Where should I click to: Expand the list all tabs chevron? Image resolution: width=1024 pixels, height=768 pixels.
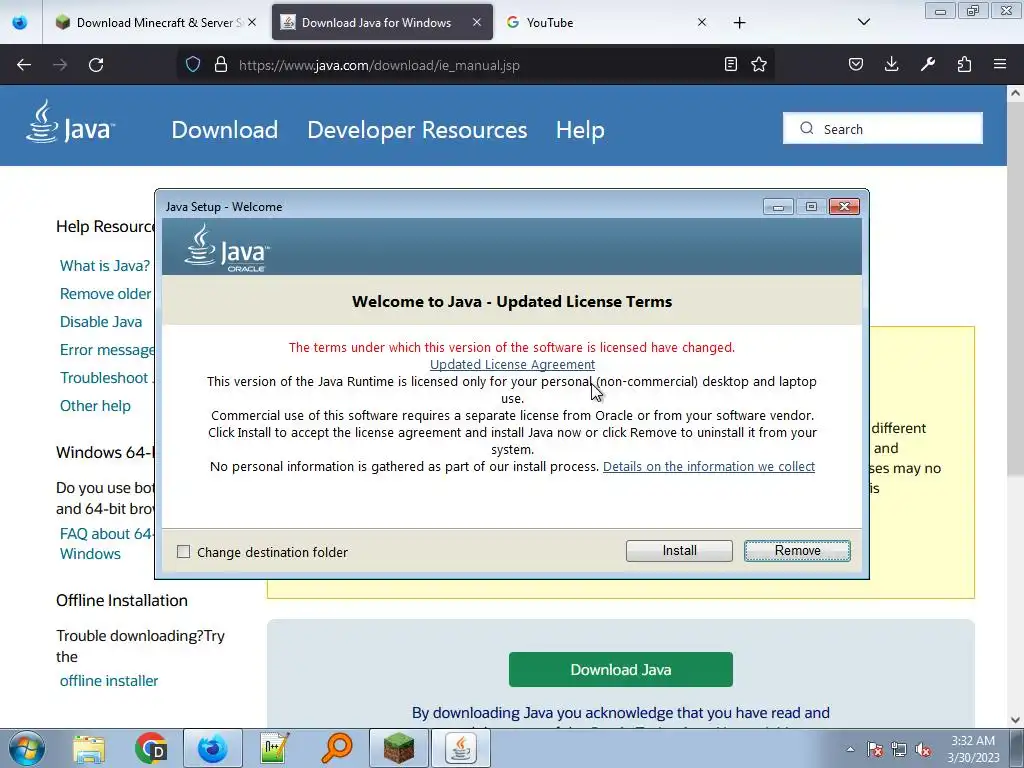pyautogui.click(x=863, y=22)
